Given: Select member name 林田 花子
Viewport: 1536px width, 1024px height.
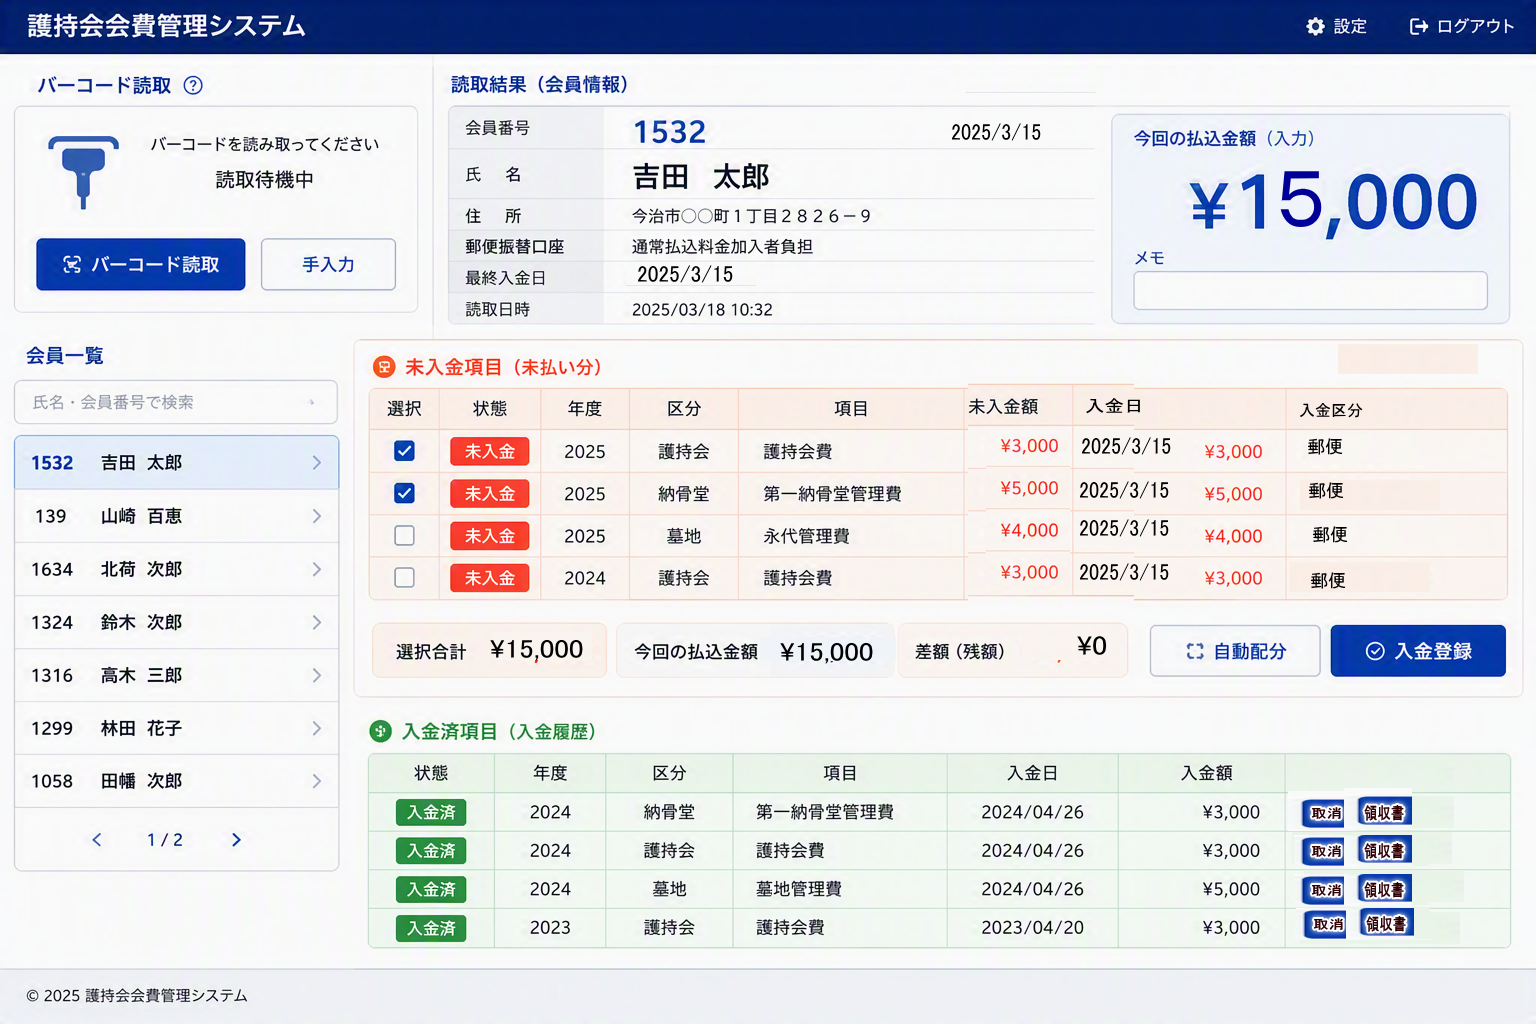Looking at the screenshot, I should 141,728.
